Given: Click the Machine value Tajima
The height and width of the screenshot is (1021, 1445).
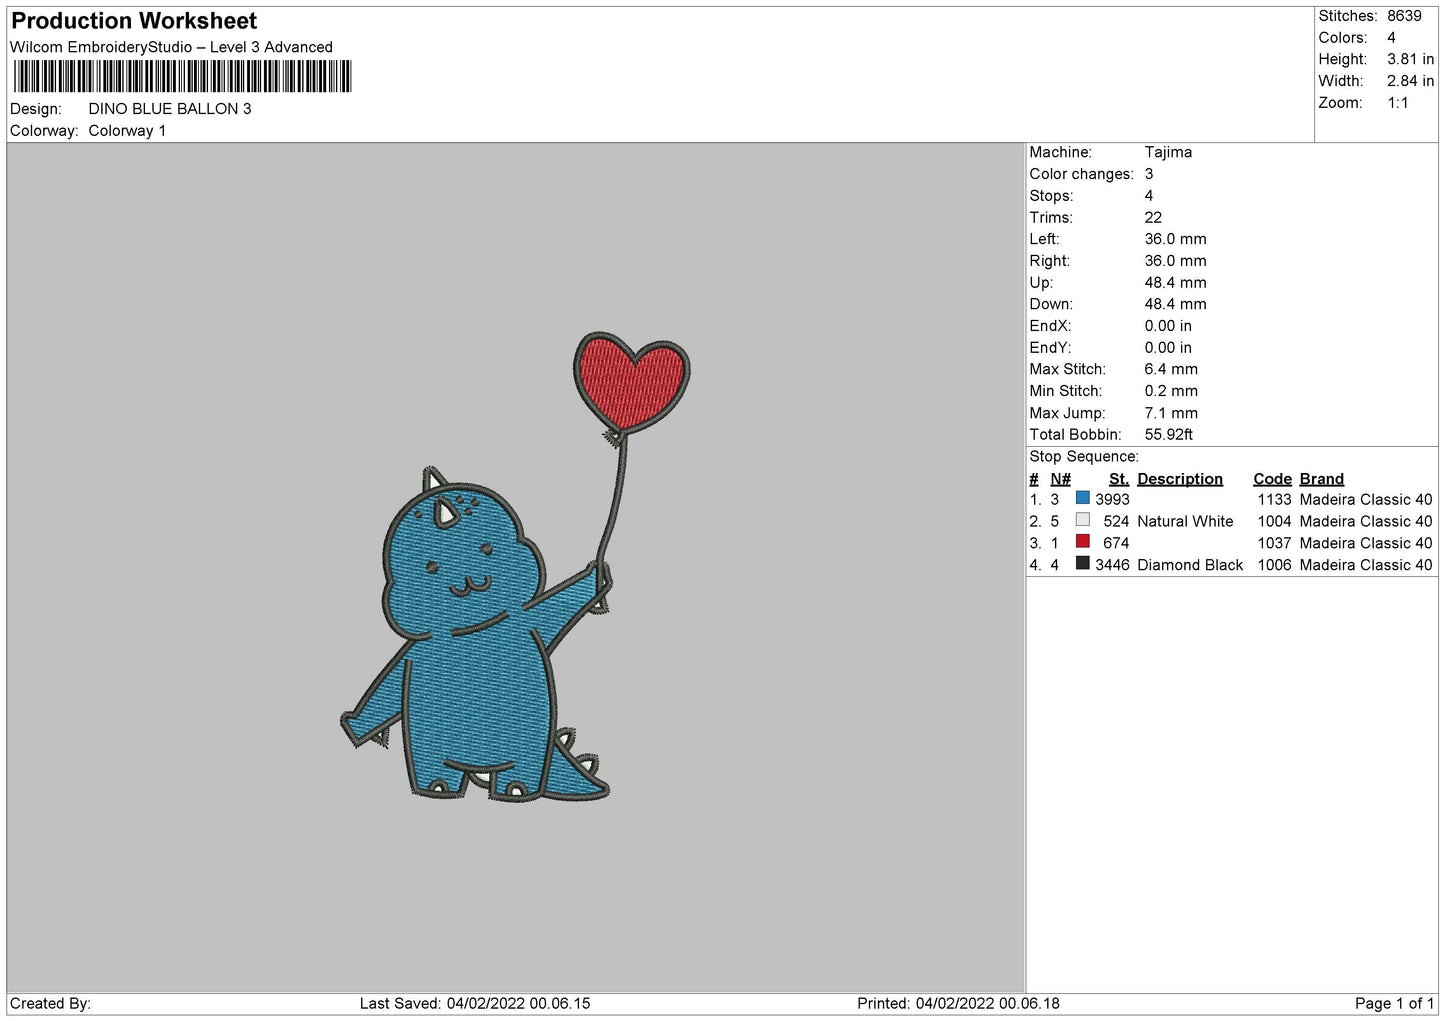Looking at the screenshot, I should (x=1168, y=152).
